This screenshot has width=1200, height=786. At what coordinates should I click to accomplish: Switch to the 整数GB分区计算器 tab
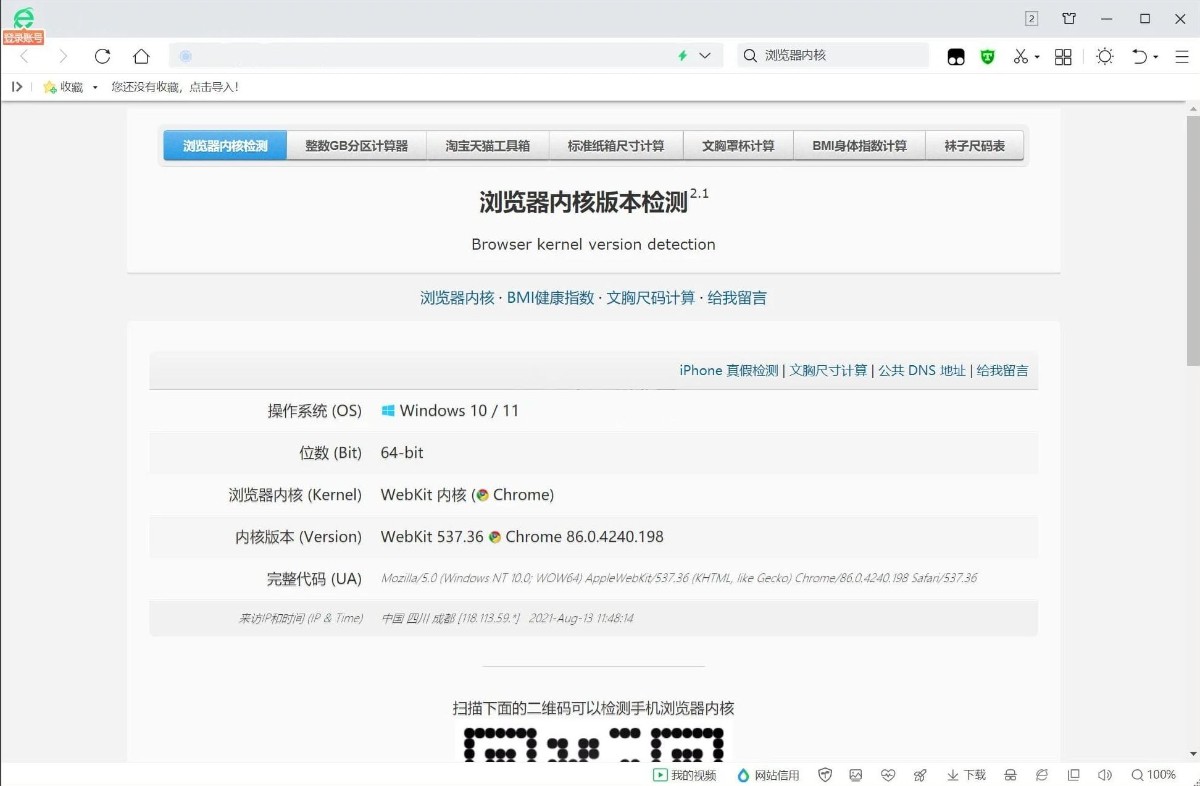[356, 146]
